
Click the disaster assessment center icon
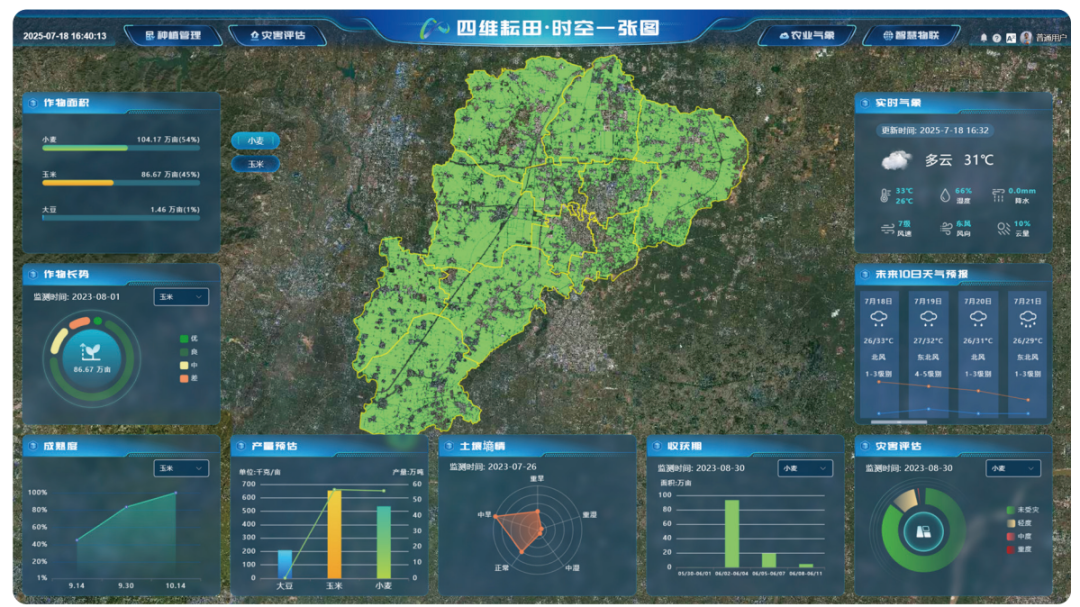923,531
